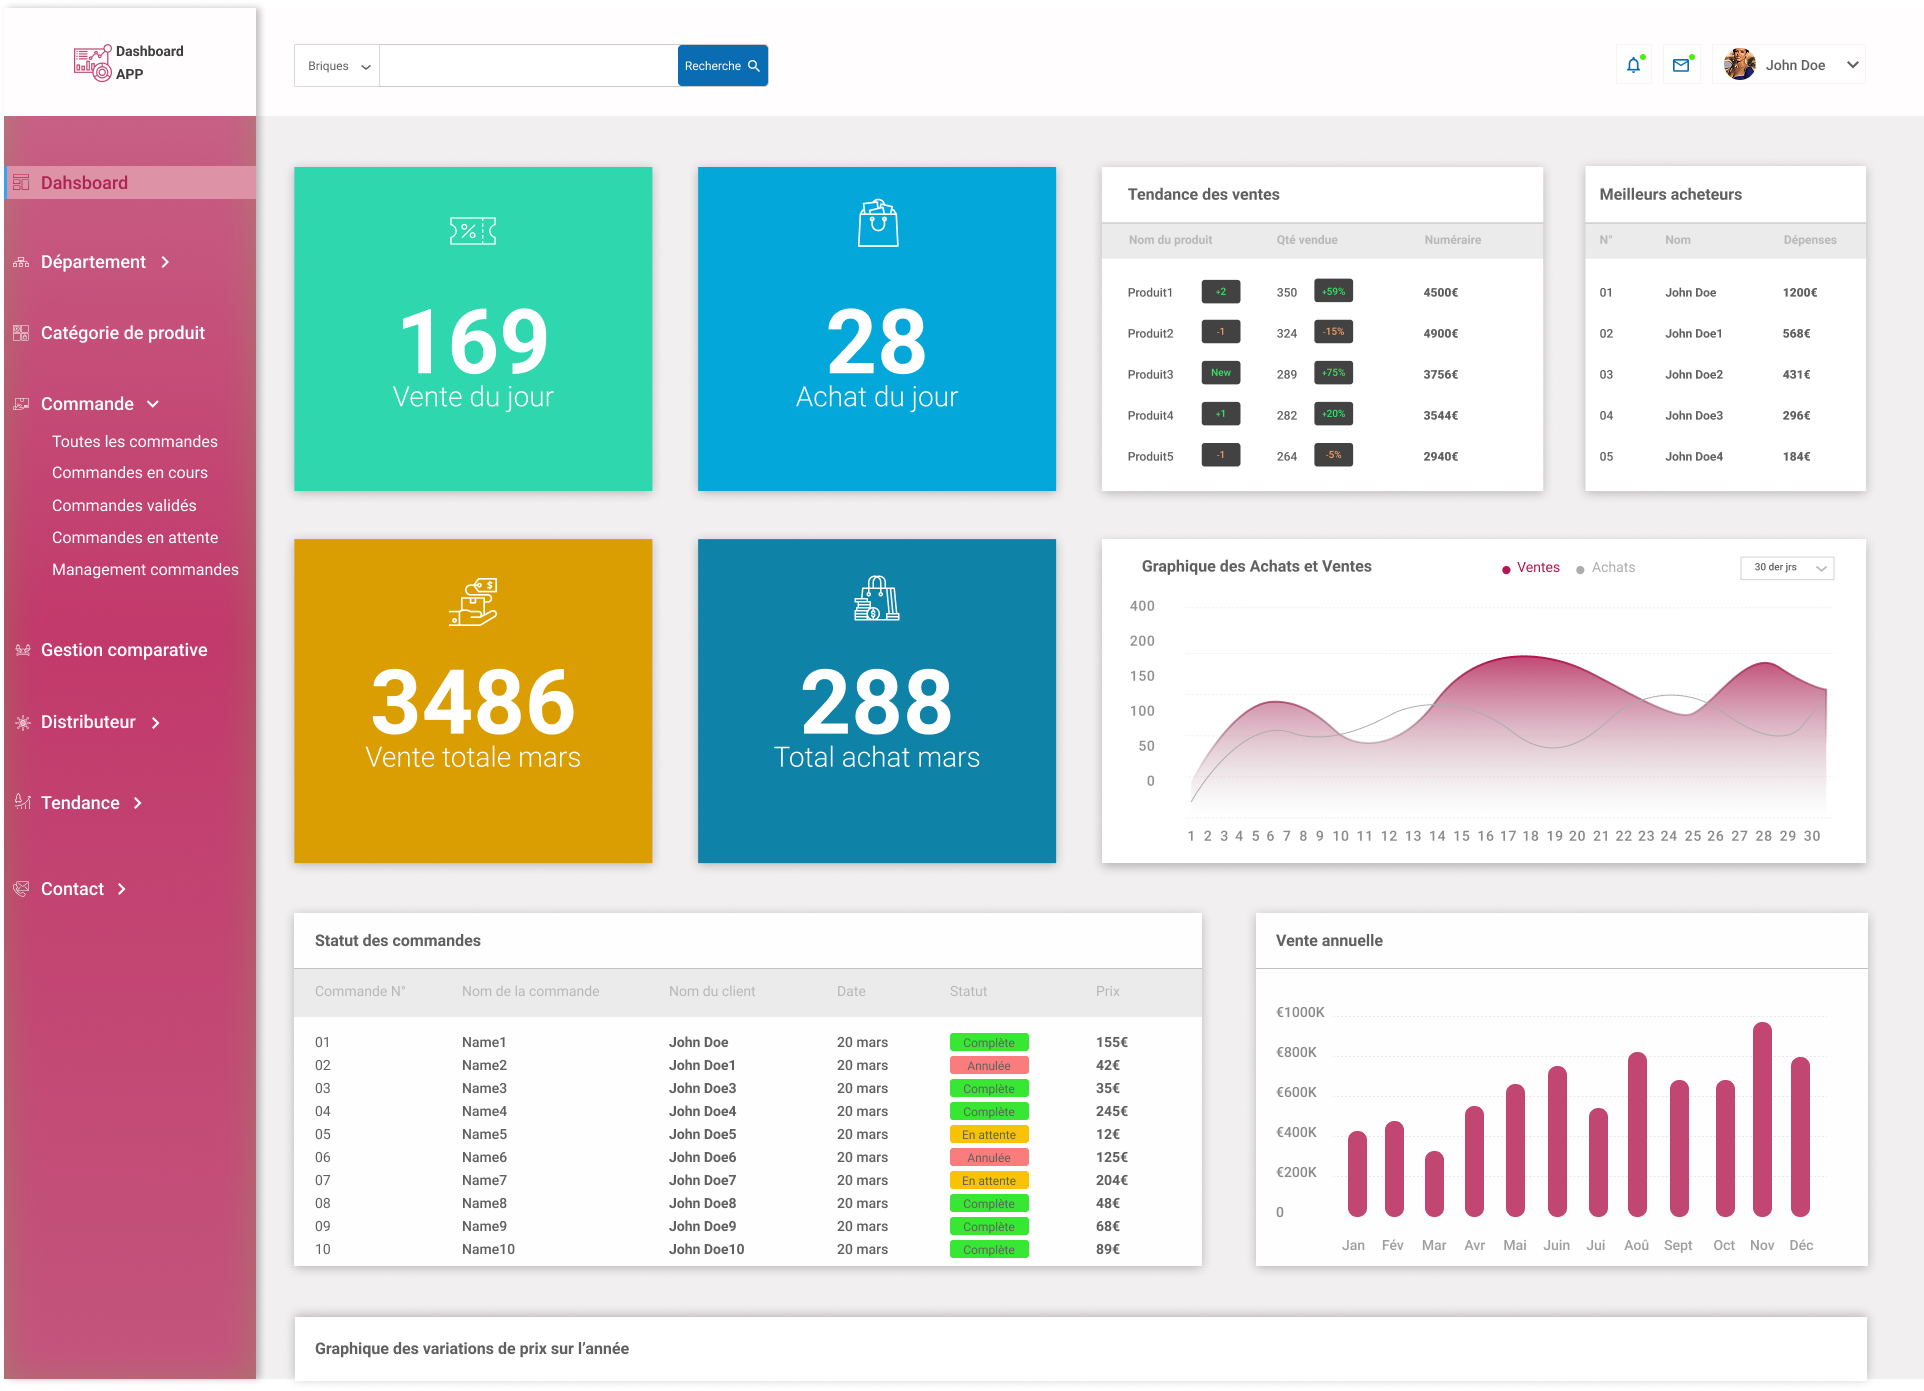Click the shopping bag icon on Achat du jour

[877, 223]
